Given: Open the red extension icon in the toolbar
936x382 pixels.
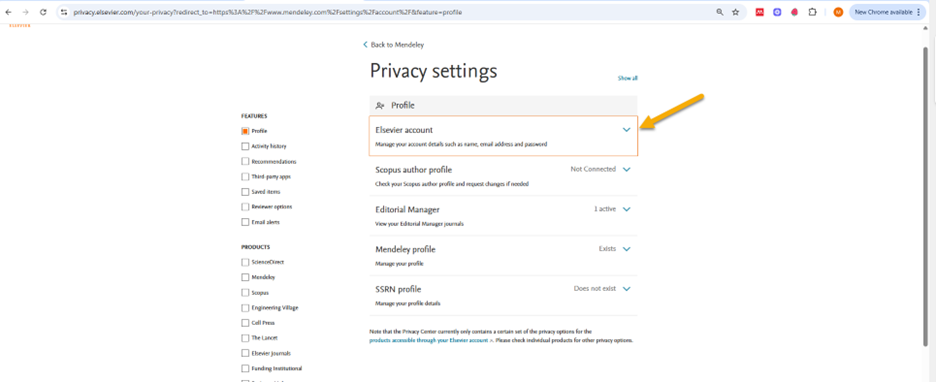Looking at the screenshot, I should (x=760, y=12).
